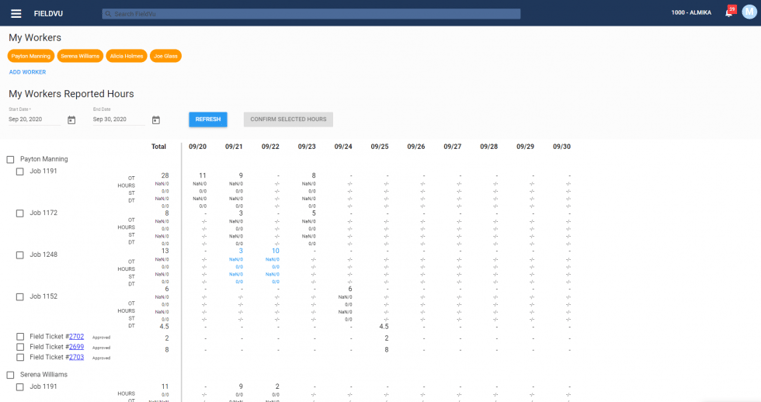
Task: Select the Serena Williams worker chip
Action: 80,56
